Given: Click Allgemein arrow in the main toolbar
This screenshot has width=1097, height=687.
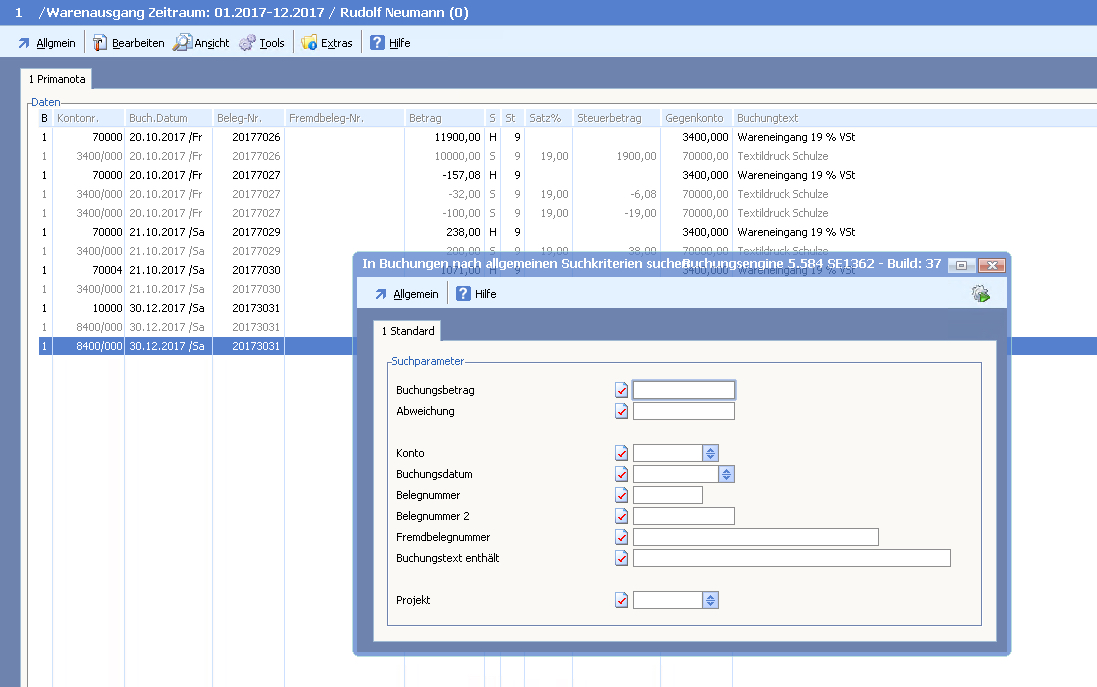Looking at the screenshot, I should pos(46,43).
